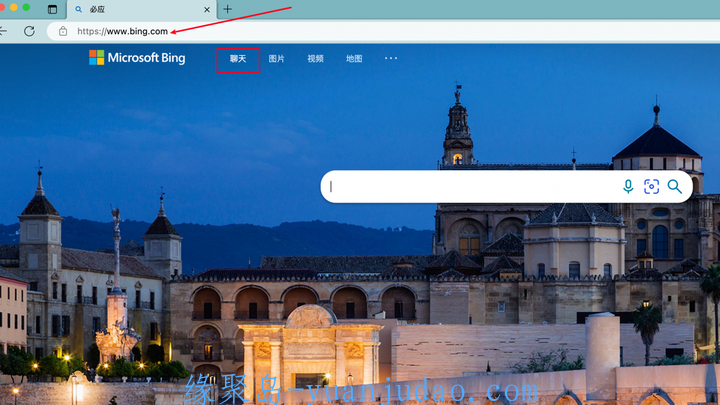
Task: Click the address bar URL www.bing.com
Action: click(x=122, y=31)
